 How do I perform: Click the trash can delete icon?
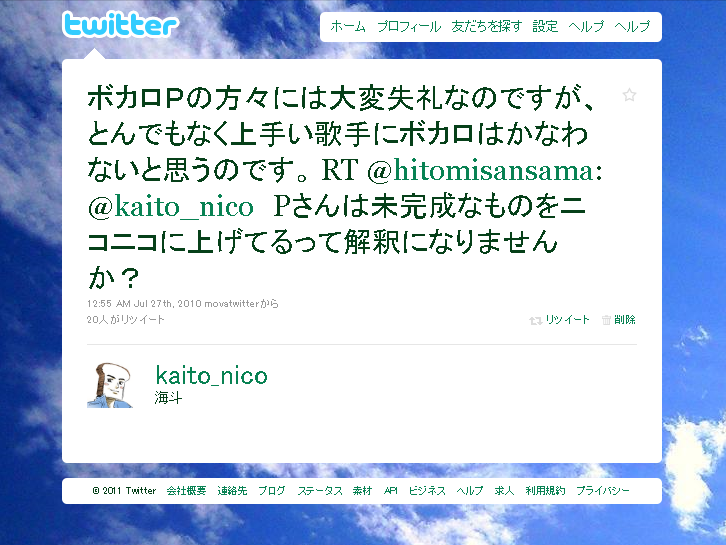(x=606, y=320)
